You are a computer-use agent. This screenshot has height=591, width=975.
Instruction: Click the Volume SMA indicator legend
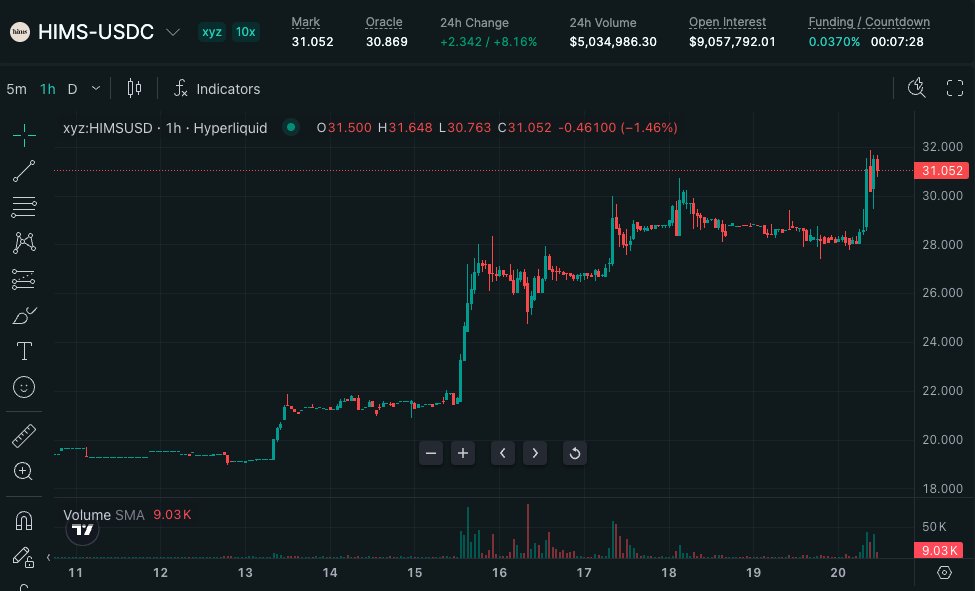point(104,515)
